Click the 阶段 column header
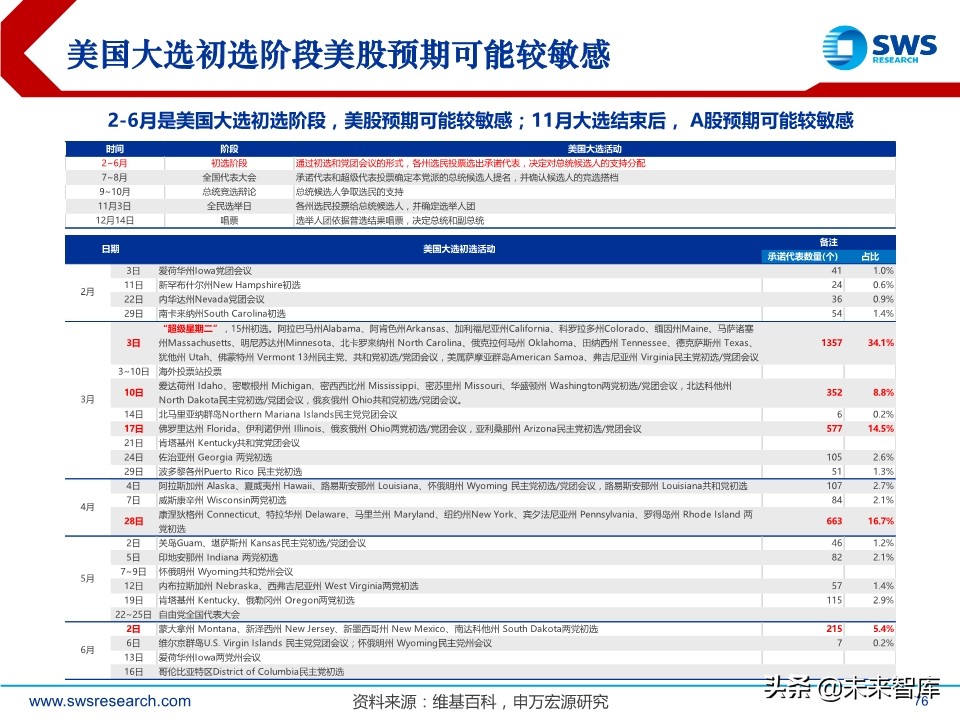 (x=229, y=149)
